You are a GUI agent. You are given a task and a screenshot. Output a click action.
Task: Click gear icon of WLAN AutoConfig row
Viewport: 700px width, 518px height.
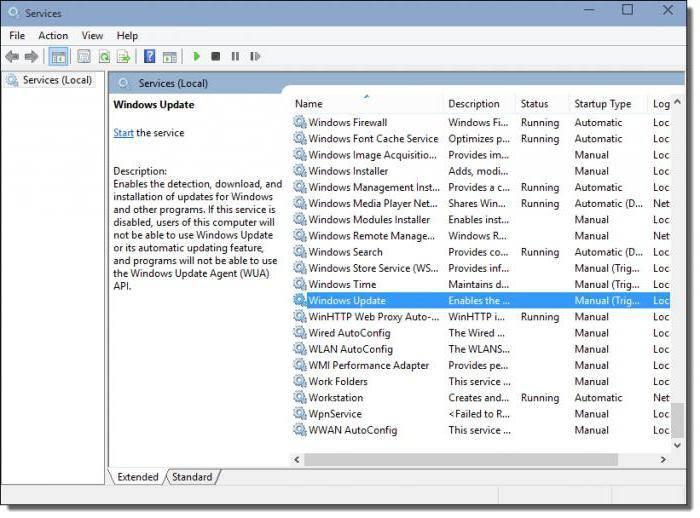[x=300, y=349]
